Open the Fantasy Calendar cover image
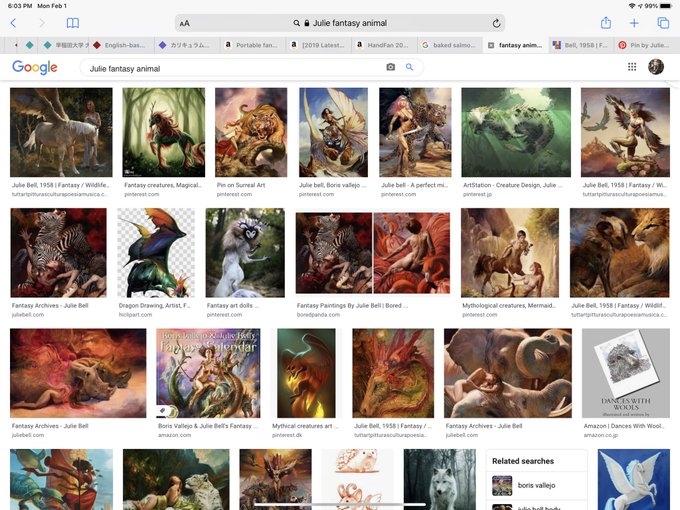 click(x=208, y=373)
